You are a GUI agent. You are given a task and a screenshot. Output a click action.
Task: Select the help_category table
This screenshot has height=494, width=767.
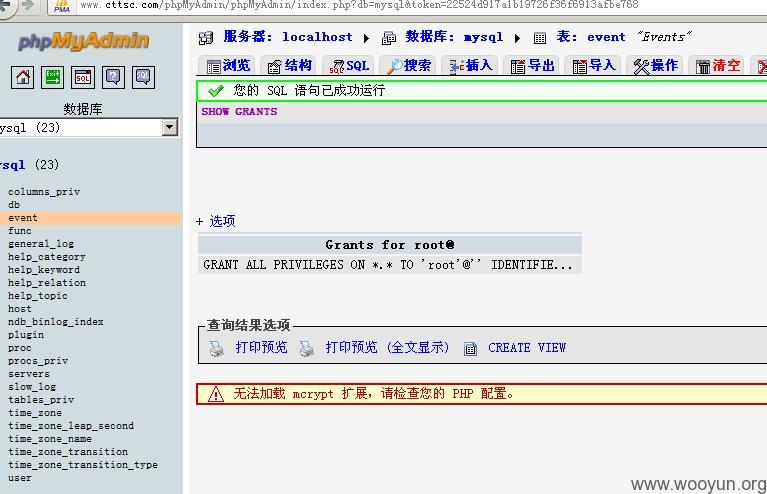tap(46, 257)
